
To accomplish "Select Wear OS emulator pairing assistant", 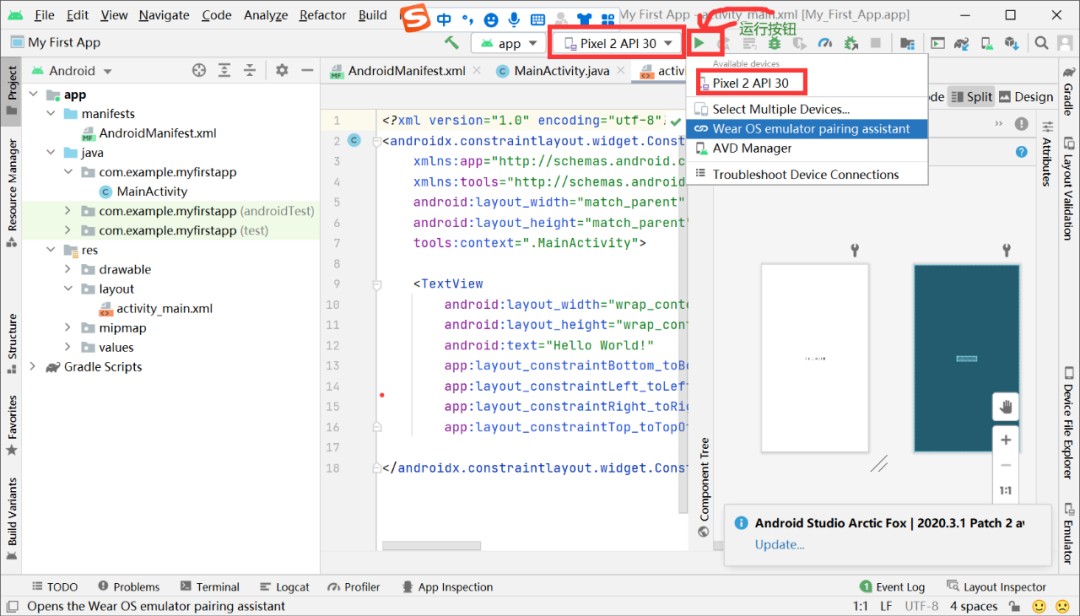I will (807, 129).
